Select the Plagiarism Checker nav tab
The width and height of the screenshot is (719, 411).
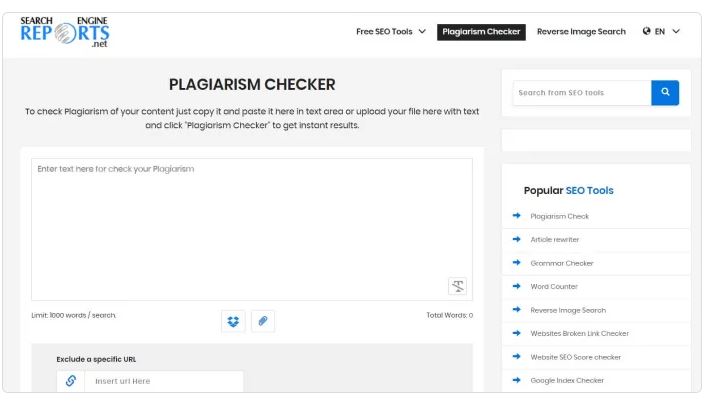coord(481,32)
